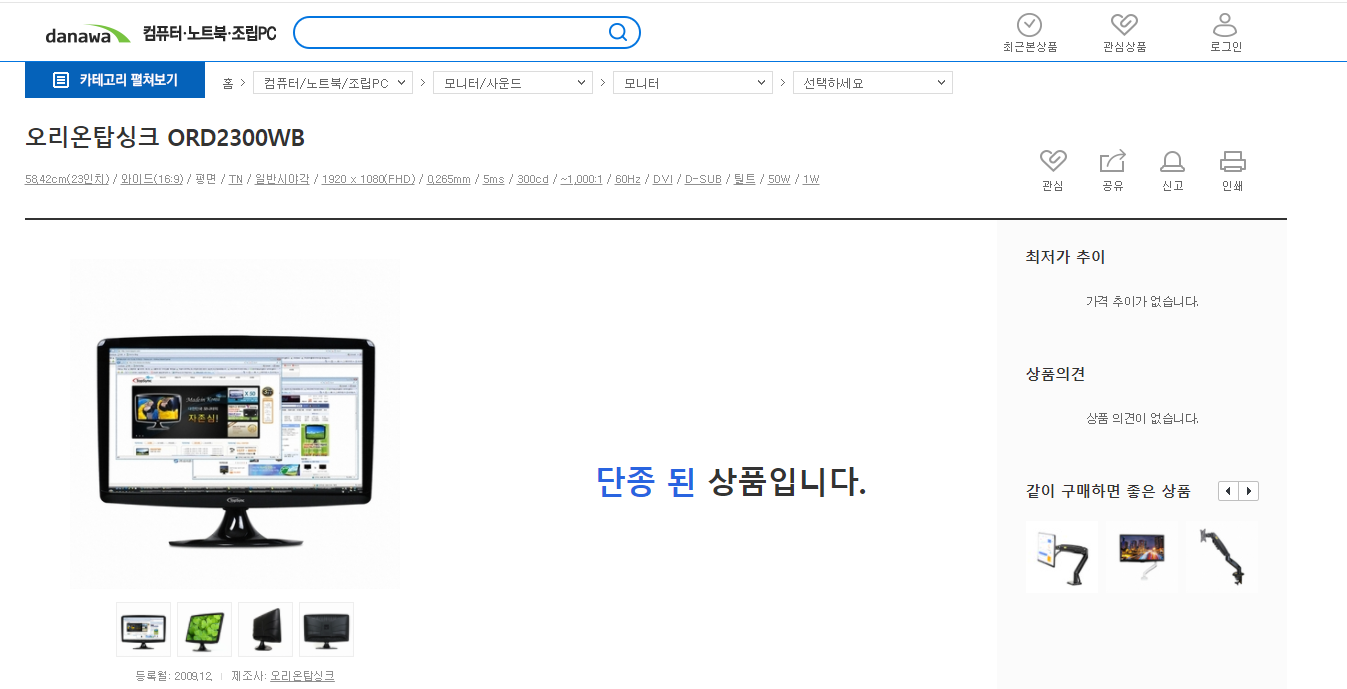Open third recommended monitor arm product
This screenshot has width=1347, height=689.
(1222, 557)
